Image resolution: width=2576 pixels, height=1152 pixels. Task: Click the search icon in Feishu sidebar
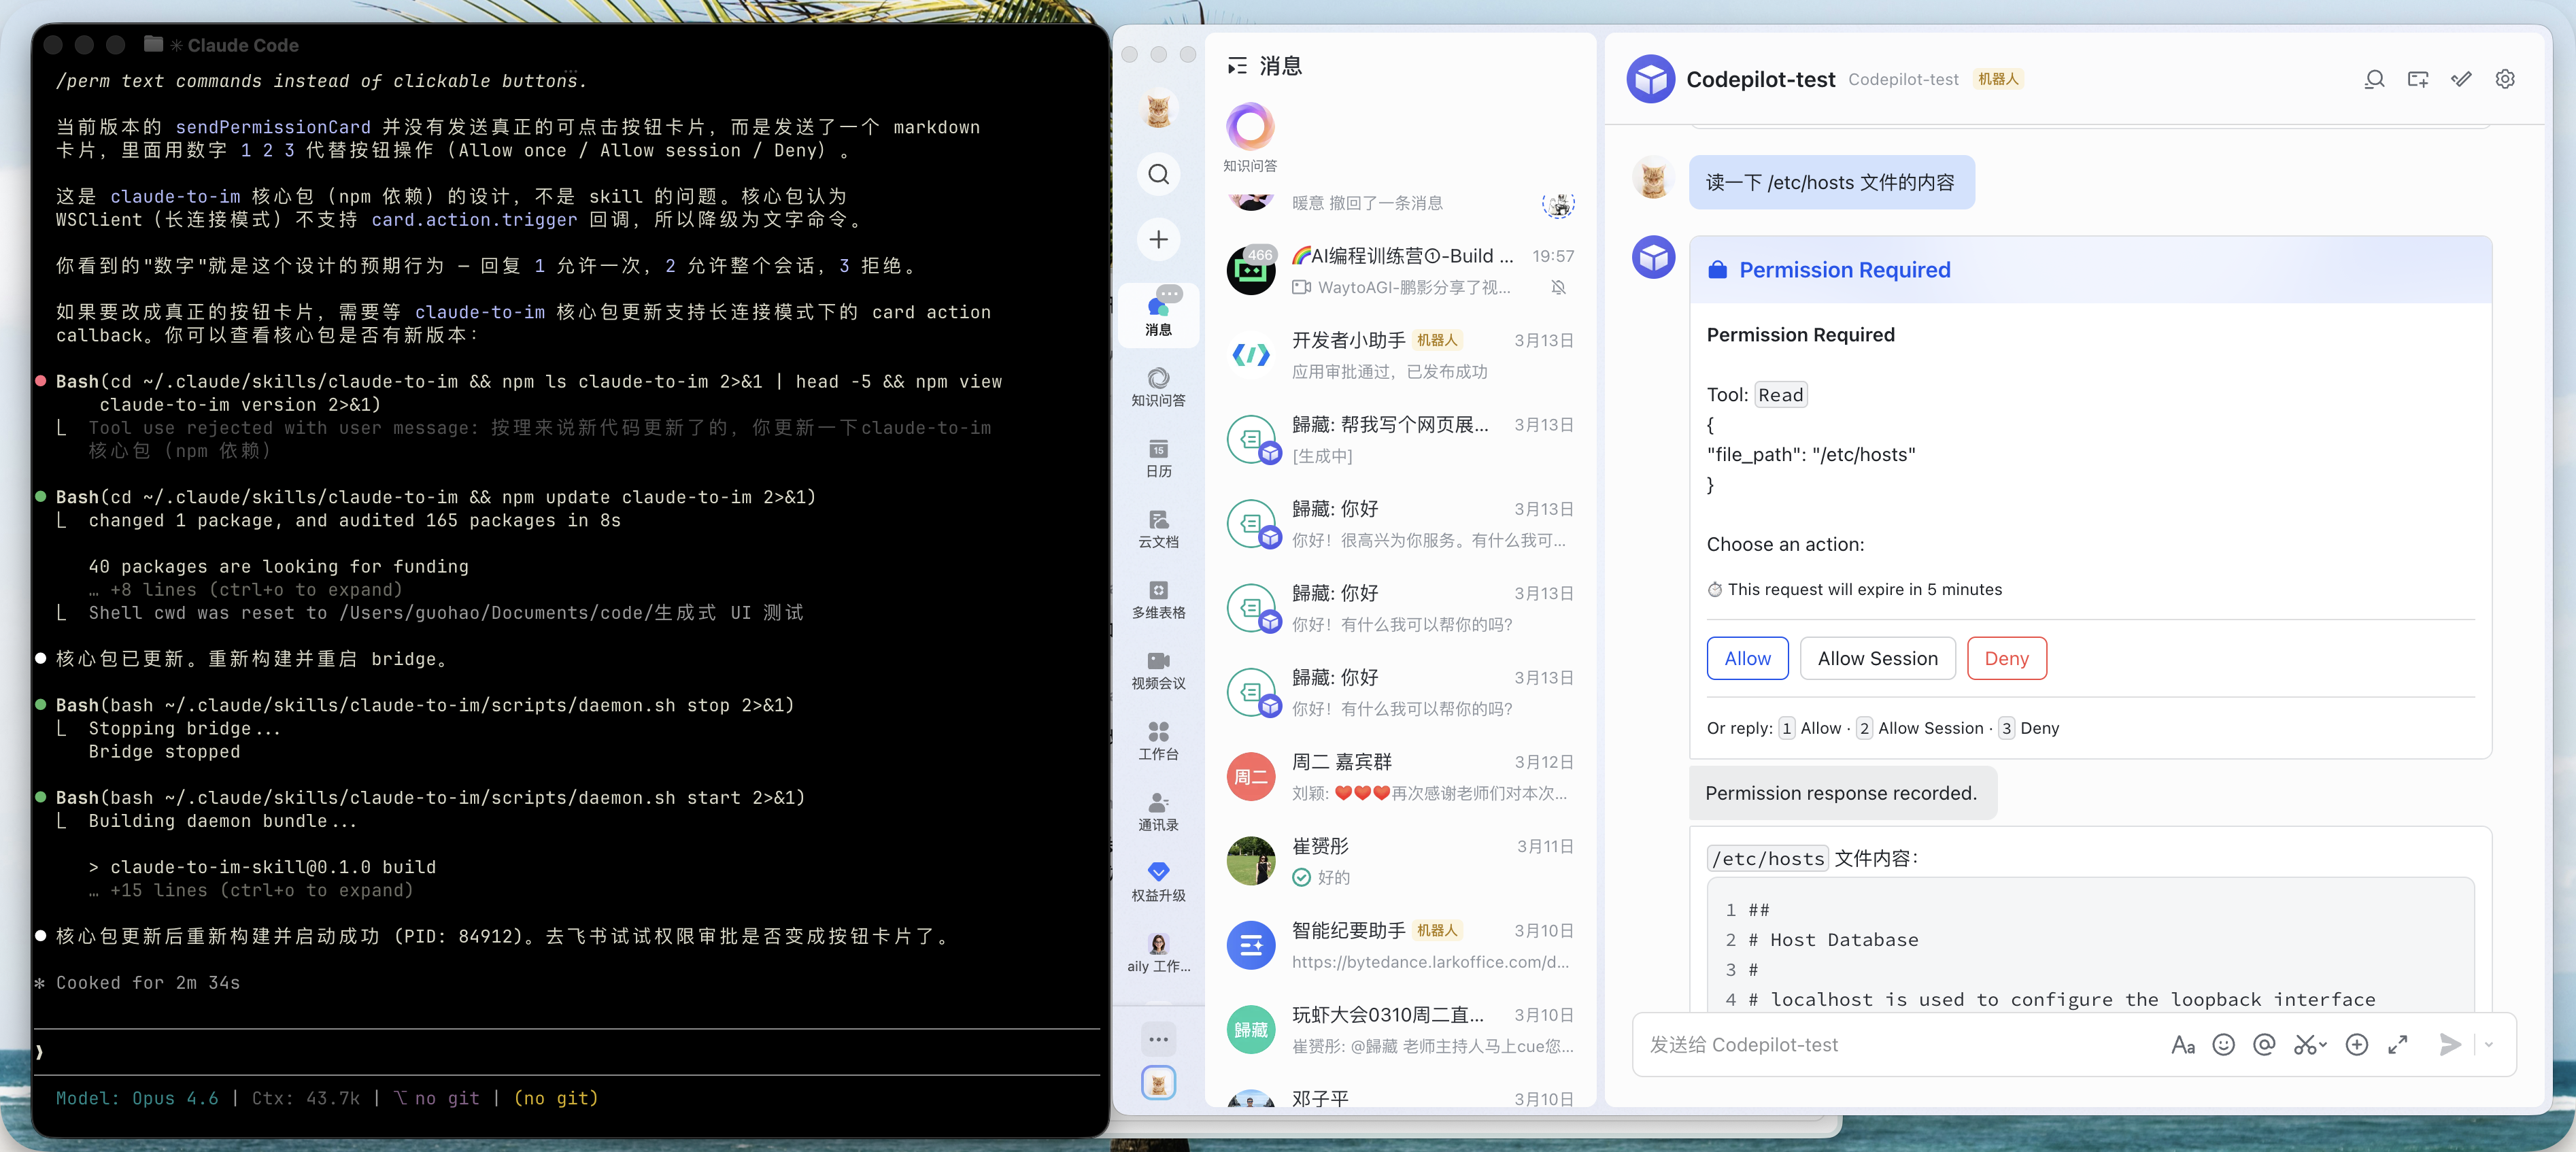(1158, 174)
